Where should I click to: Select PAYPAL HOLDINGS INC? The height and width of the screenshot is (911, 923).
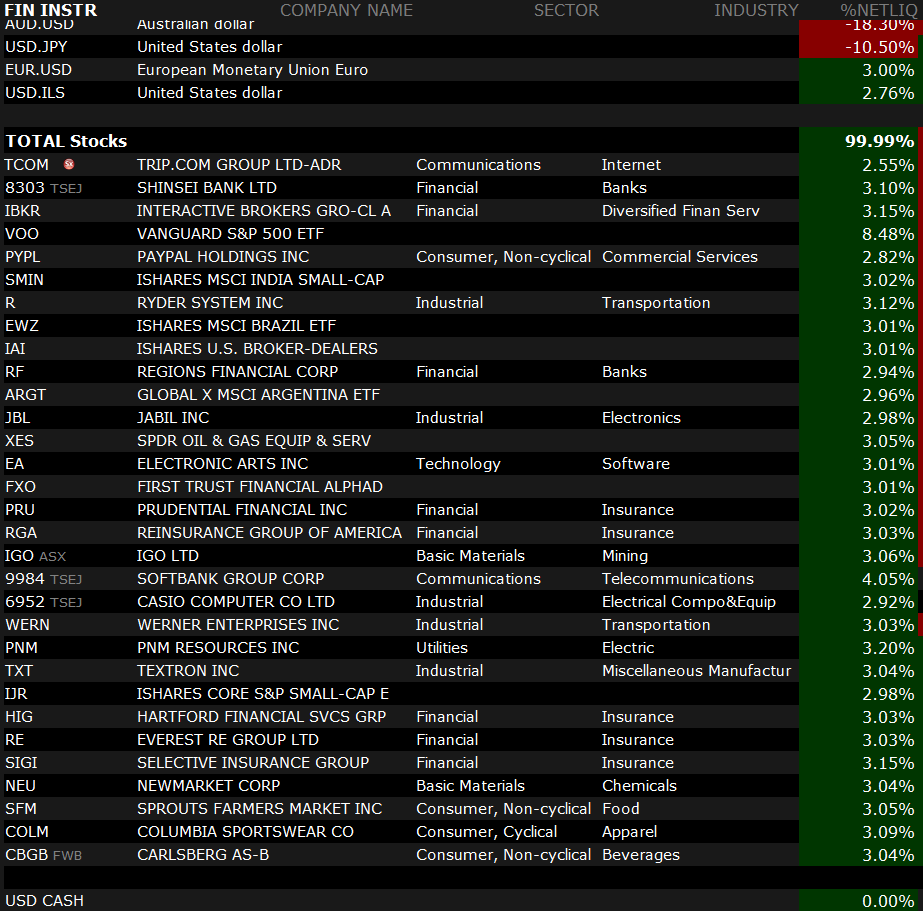click(x=223, y=257)
